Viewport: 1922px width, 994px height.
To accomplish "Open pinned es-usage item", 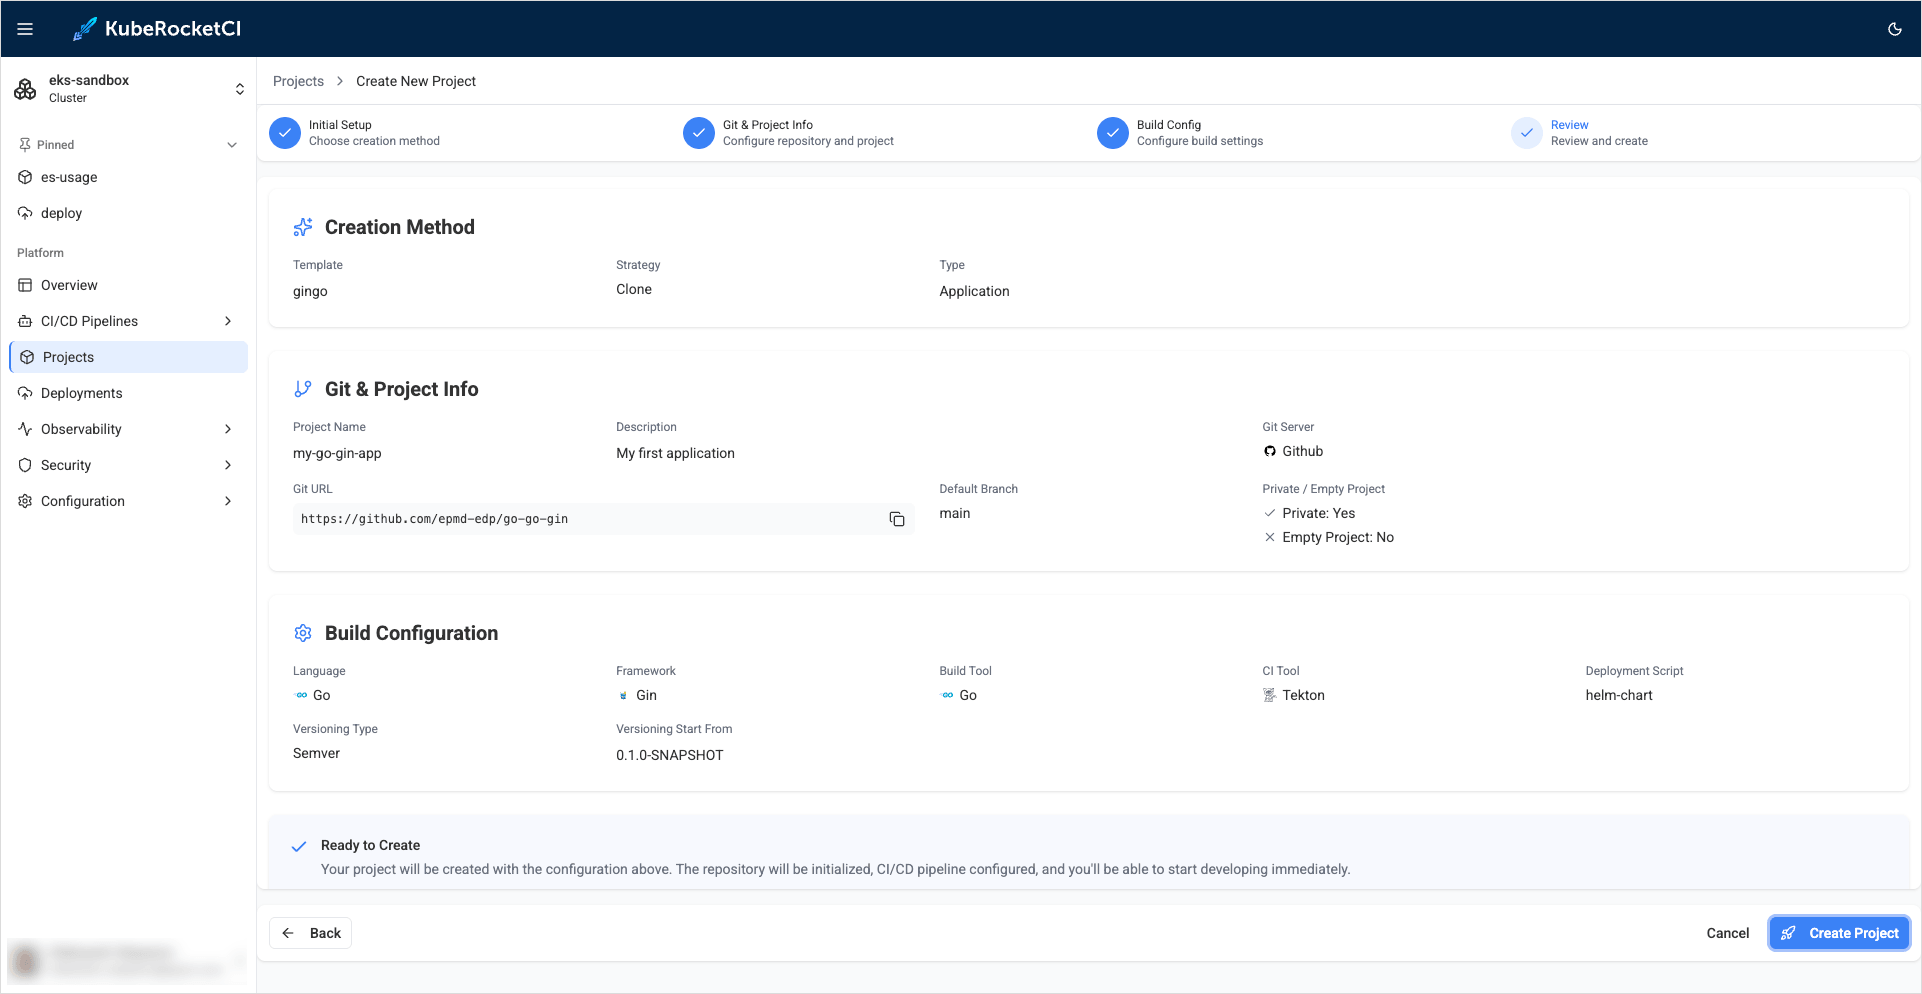I will [x=69, y=177].
